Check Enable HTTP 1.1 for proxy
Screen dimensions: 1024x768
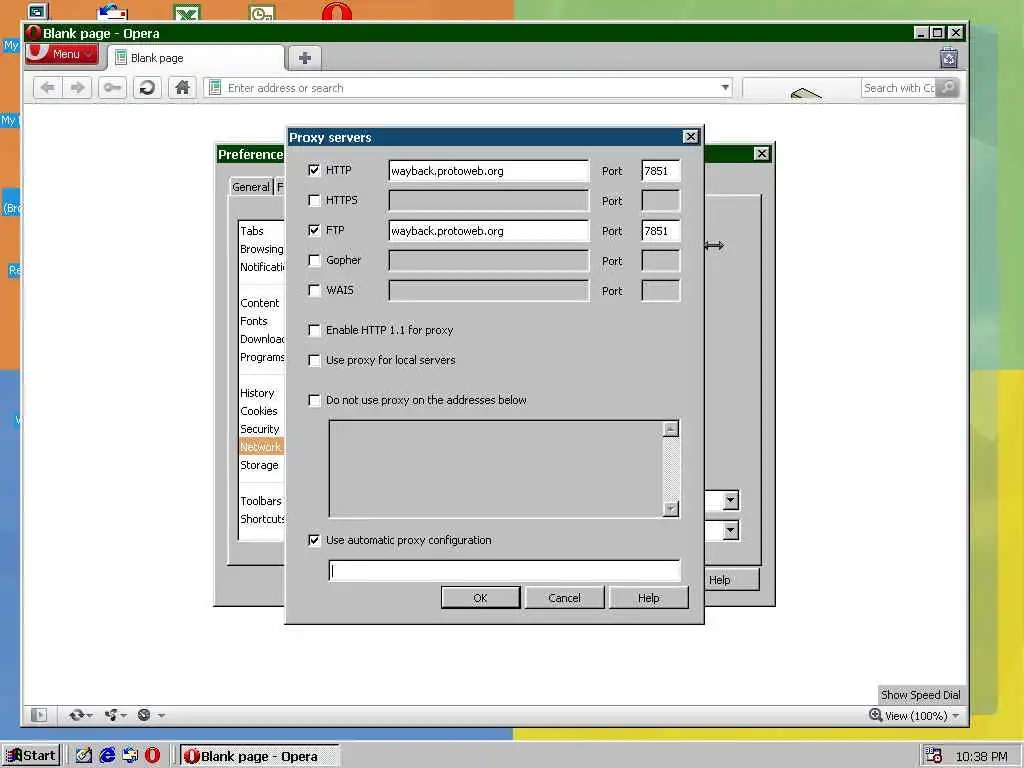click(314, 330)
